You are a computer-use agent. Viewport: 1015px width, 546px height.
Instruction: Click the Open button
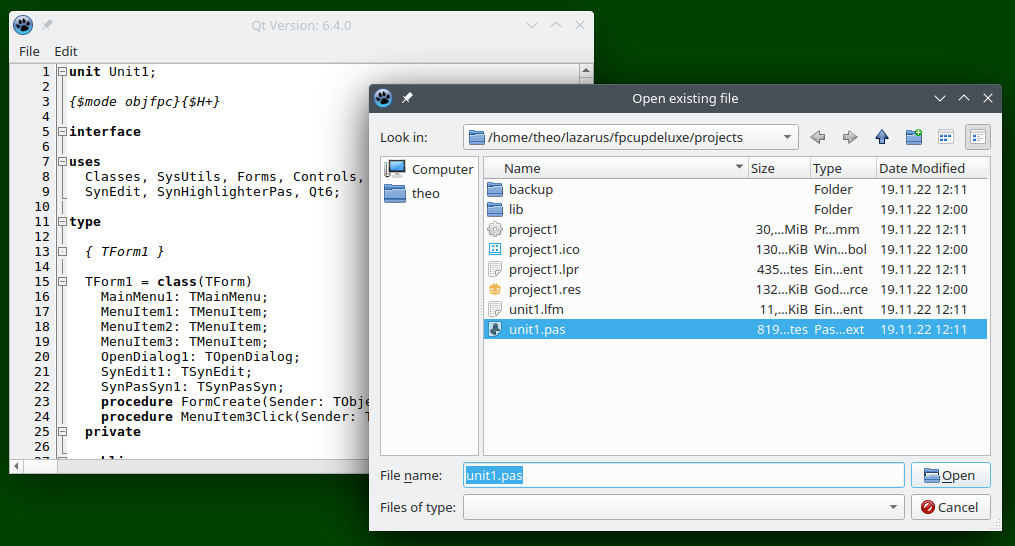tap(950, 475)
